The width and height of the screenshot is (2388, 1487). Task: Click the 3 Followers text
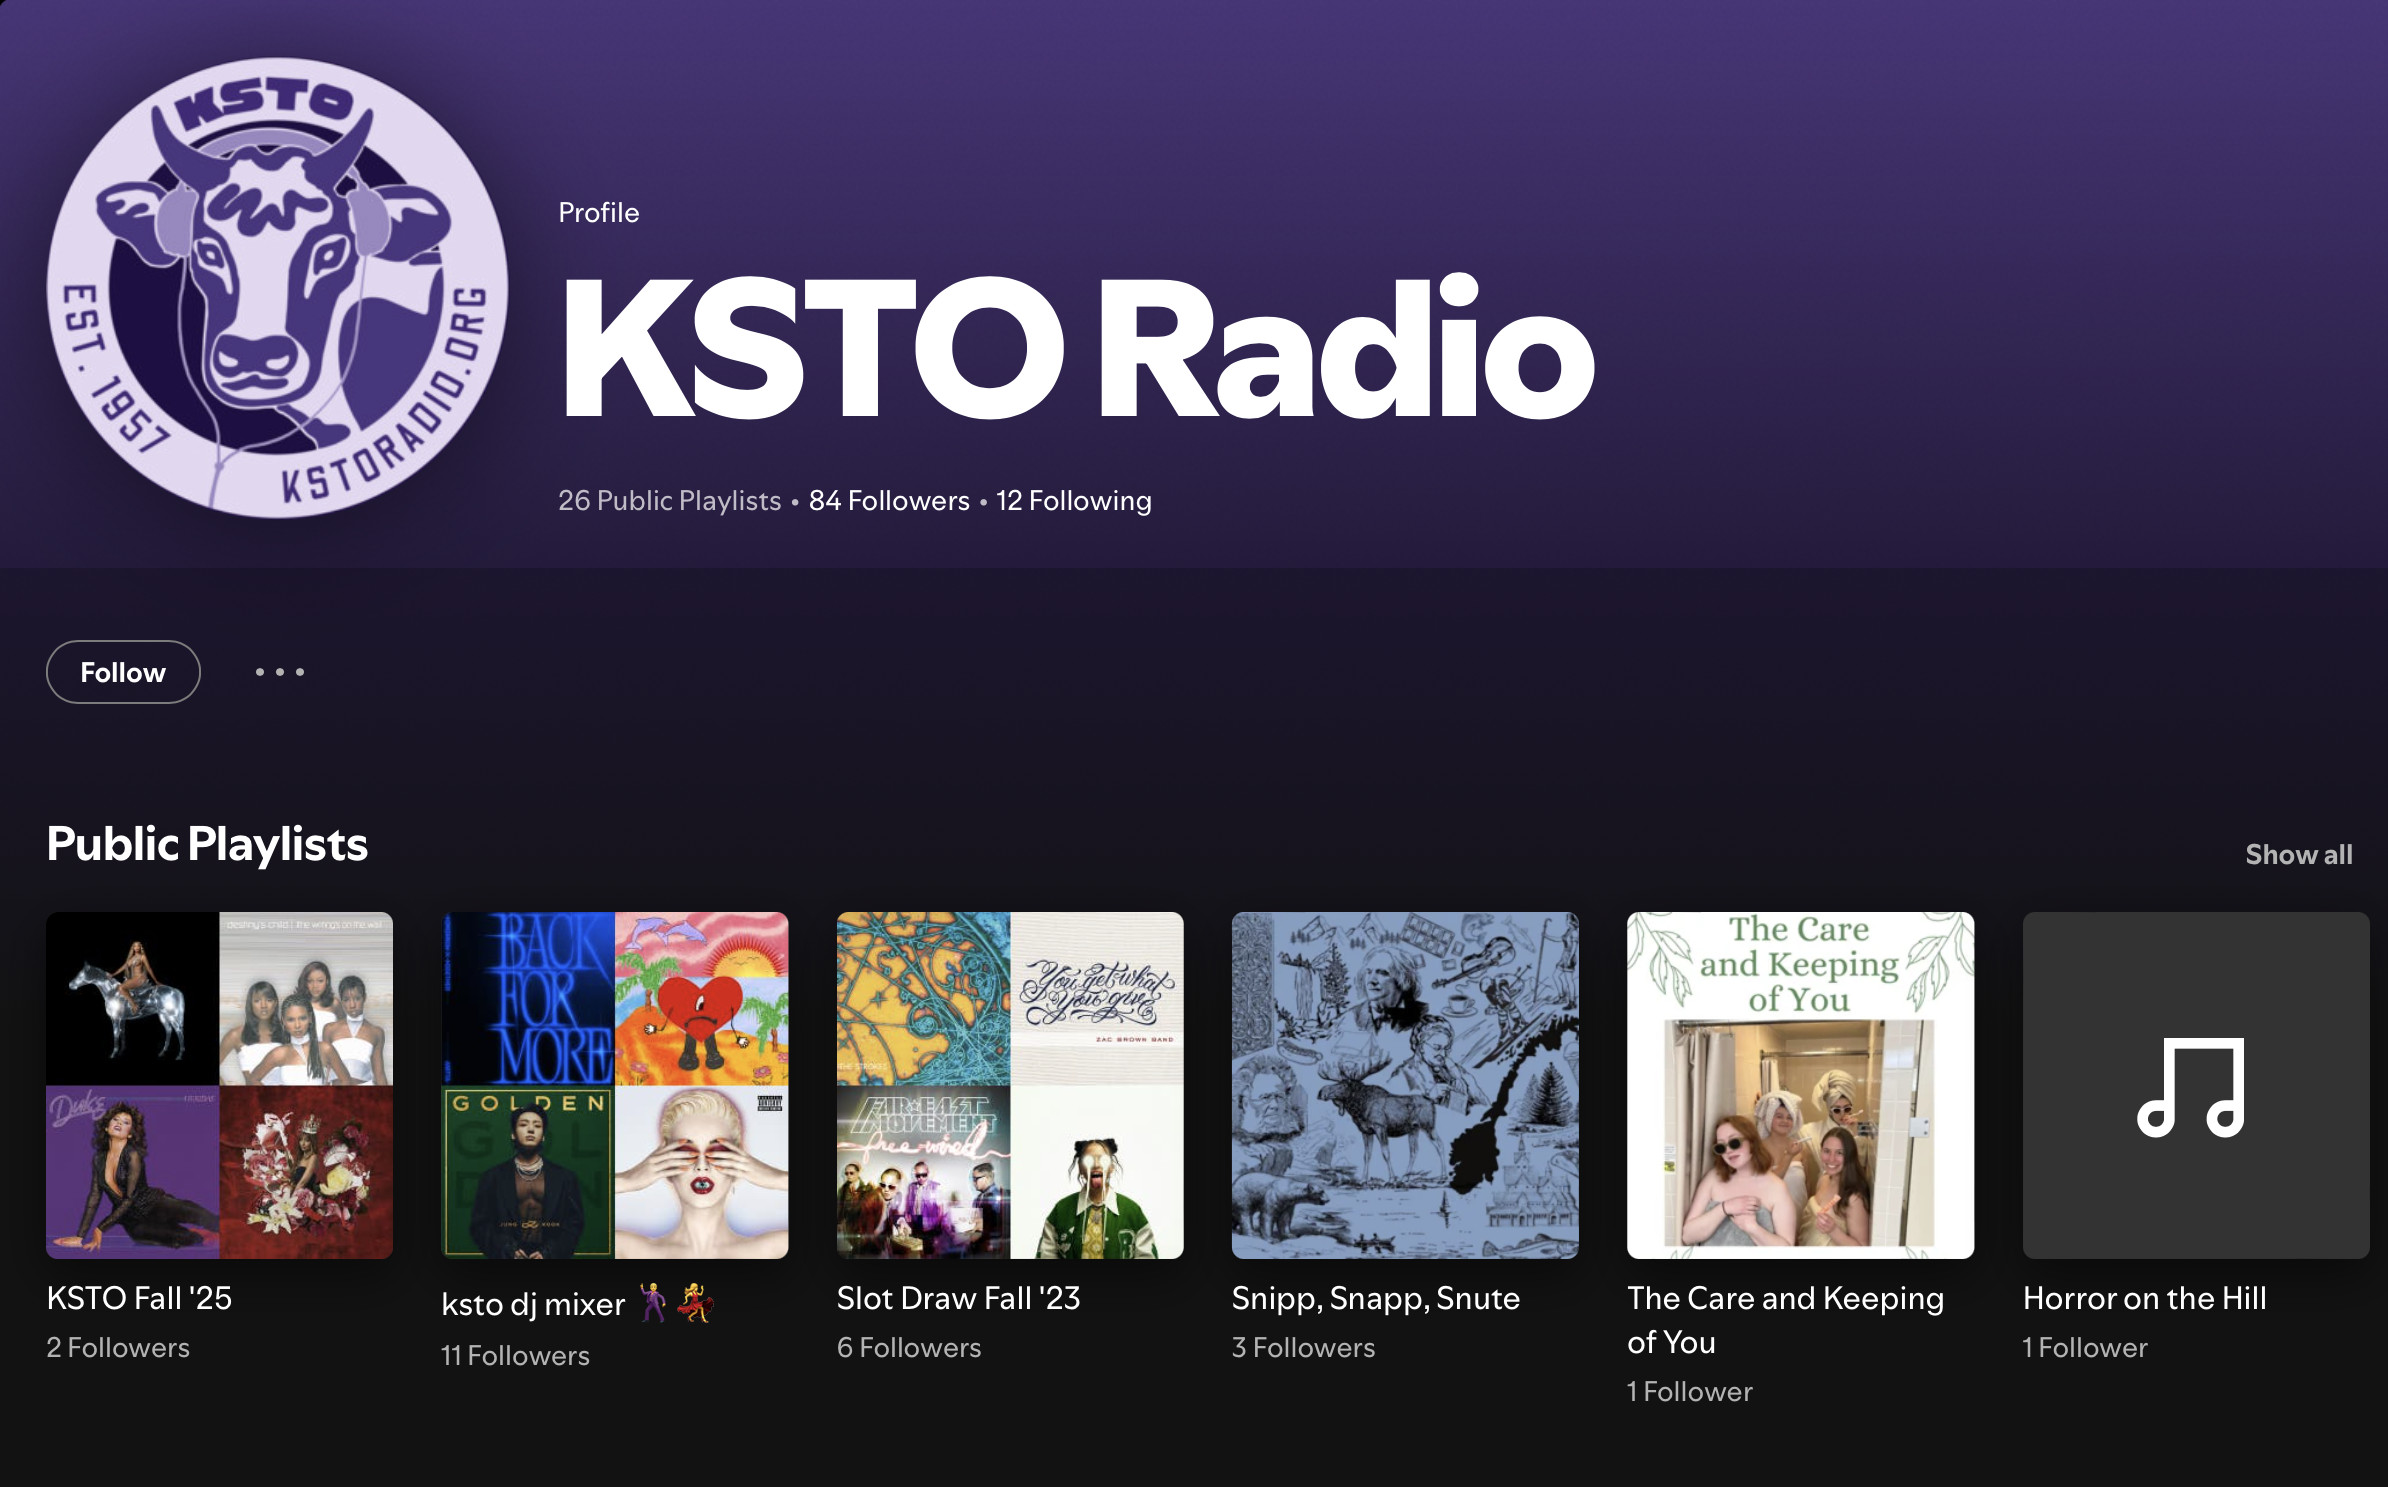point(1303,1347)
